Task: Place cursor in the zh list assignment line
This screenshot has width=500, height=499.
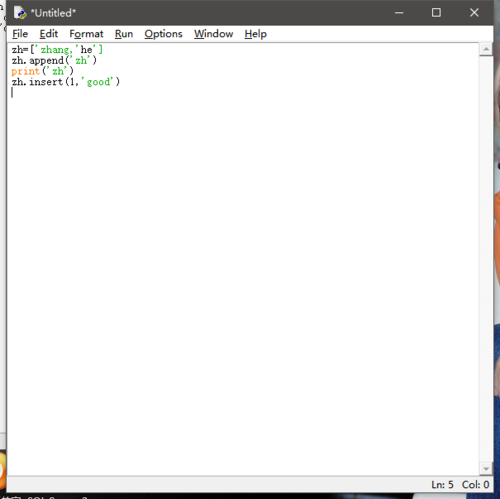Action: pos(57,50)
